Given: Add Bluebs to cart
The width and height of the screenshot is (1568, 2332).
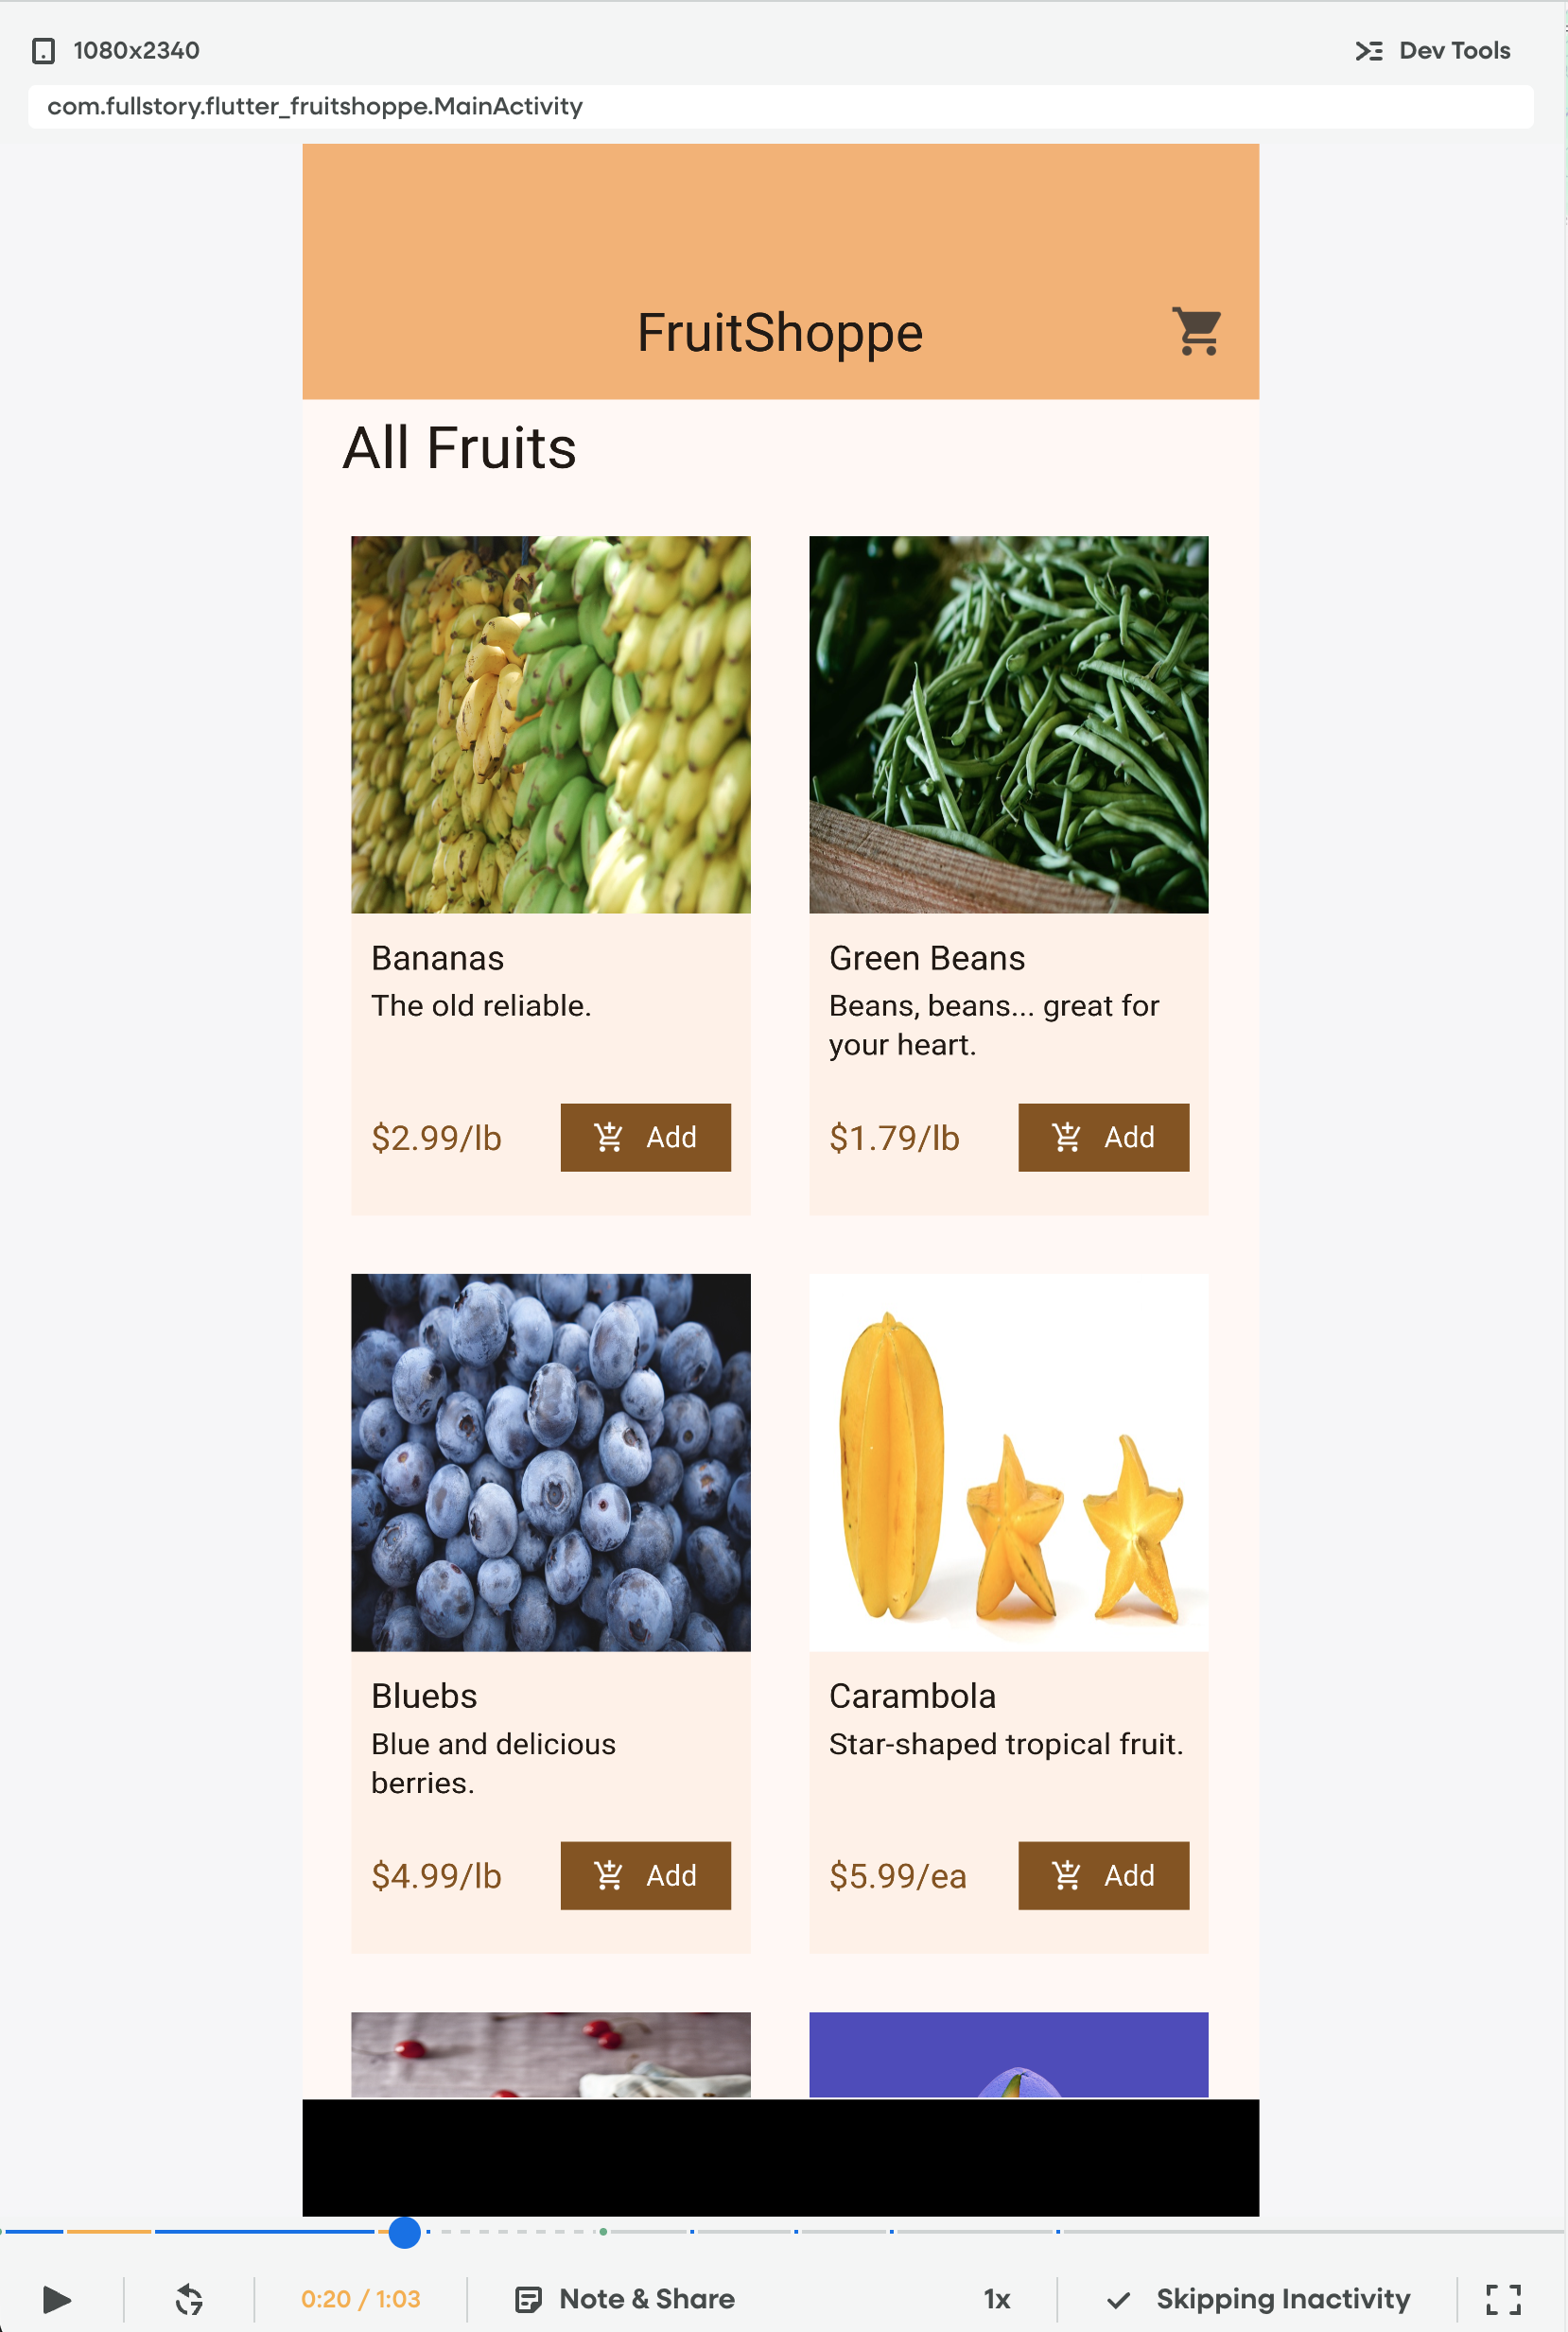Looking at the screenshot, I should [x=645, y=1875].
